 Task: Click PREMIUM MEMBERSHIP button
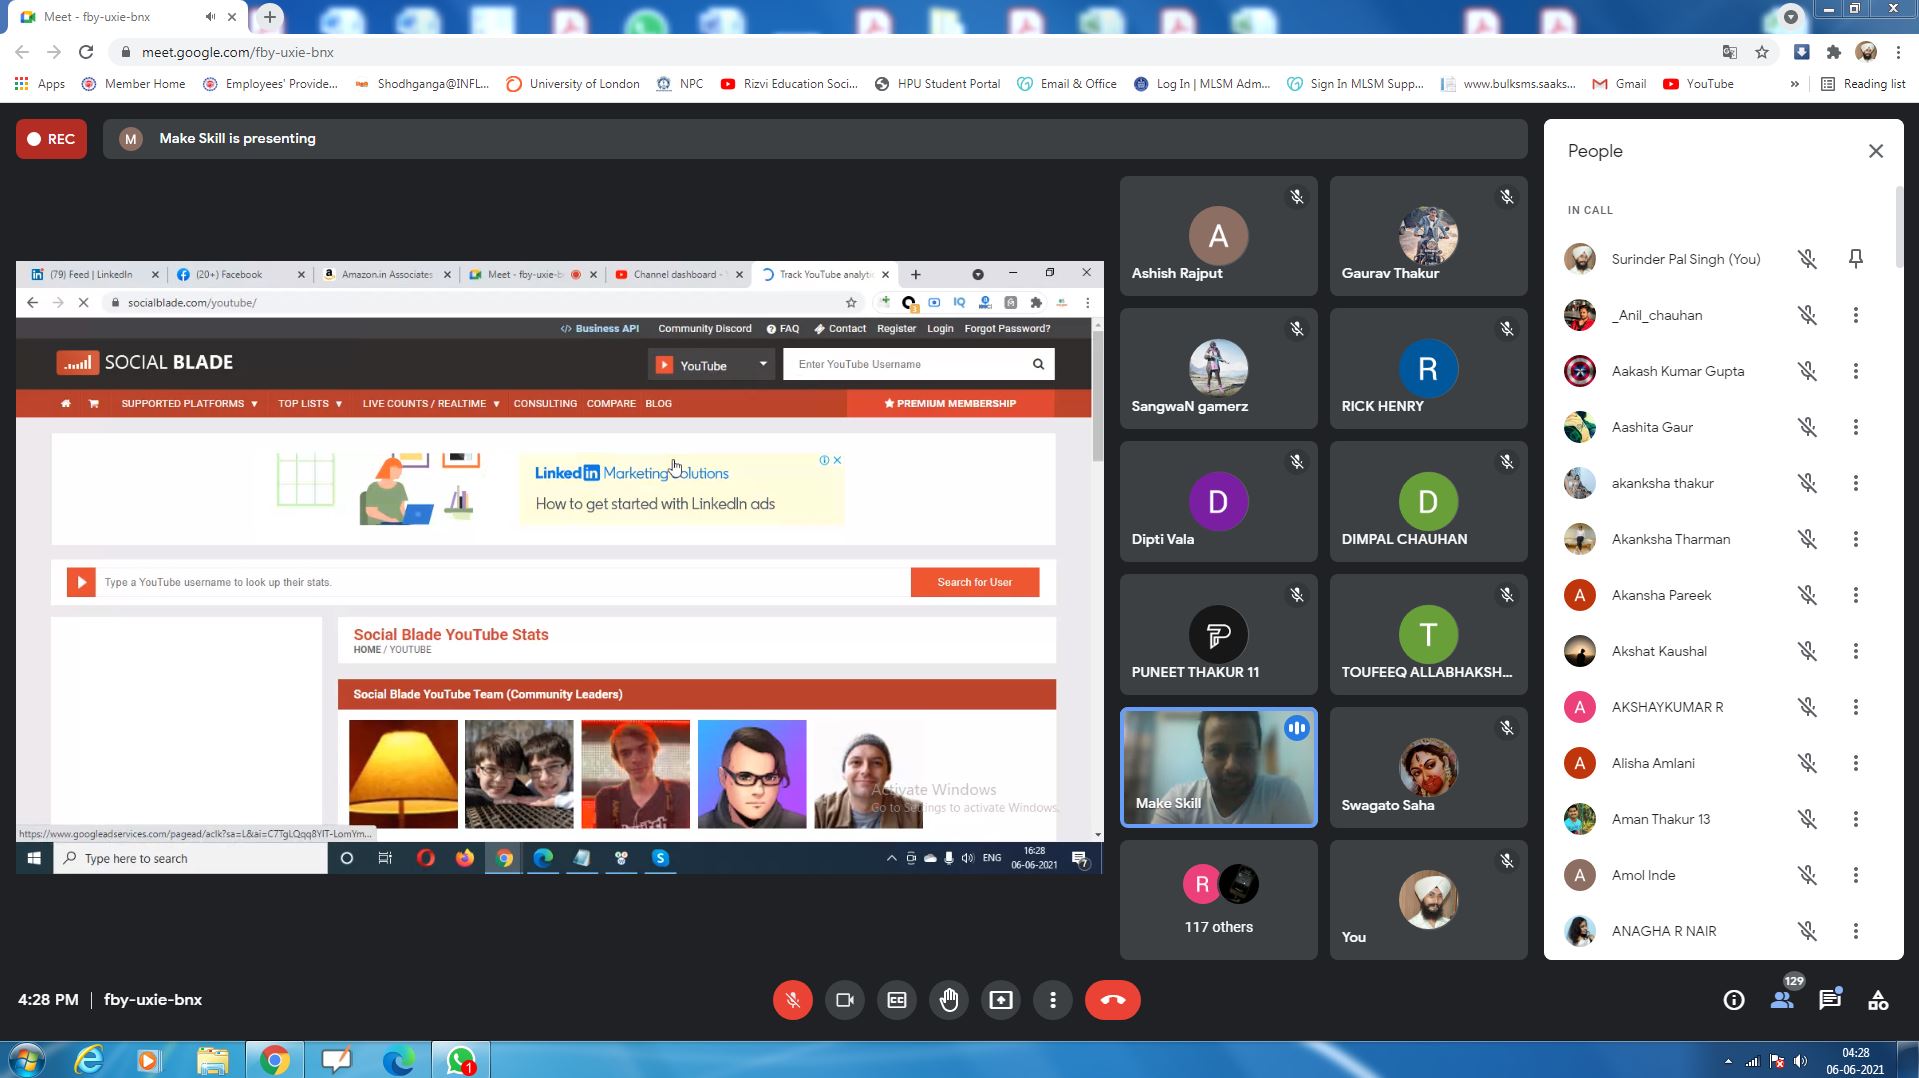[x=949, y=404]
